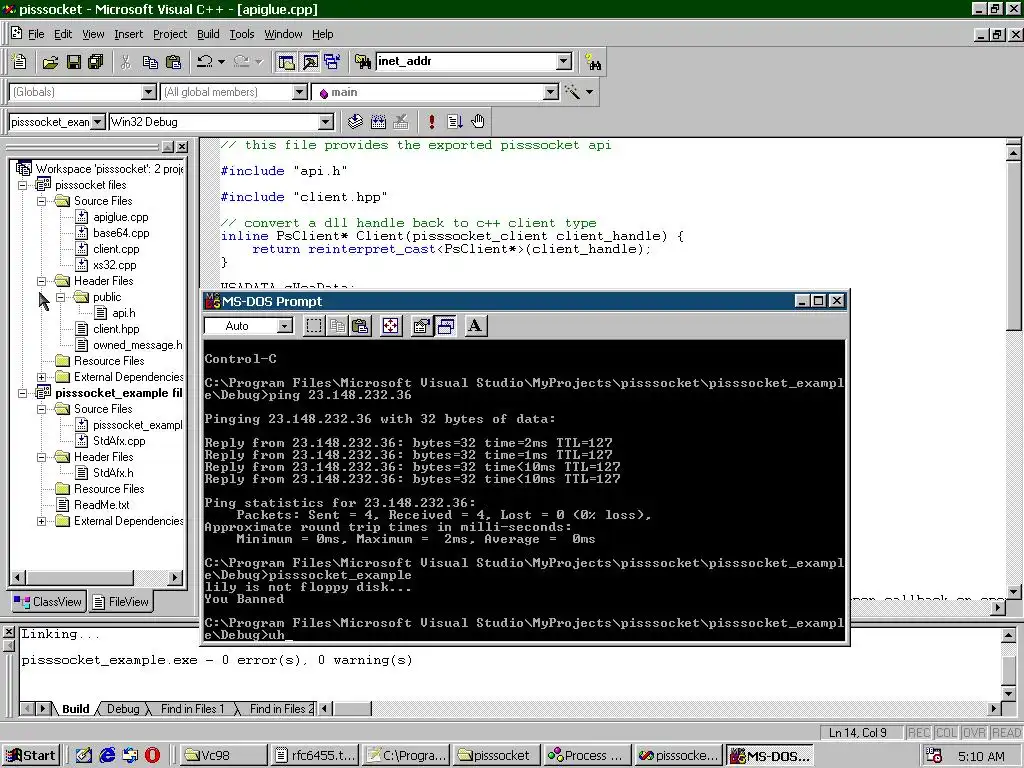
Task: Close the Workspace pane with its X
Action: 182,147
